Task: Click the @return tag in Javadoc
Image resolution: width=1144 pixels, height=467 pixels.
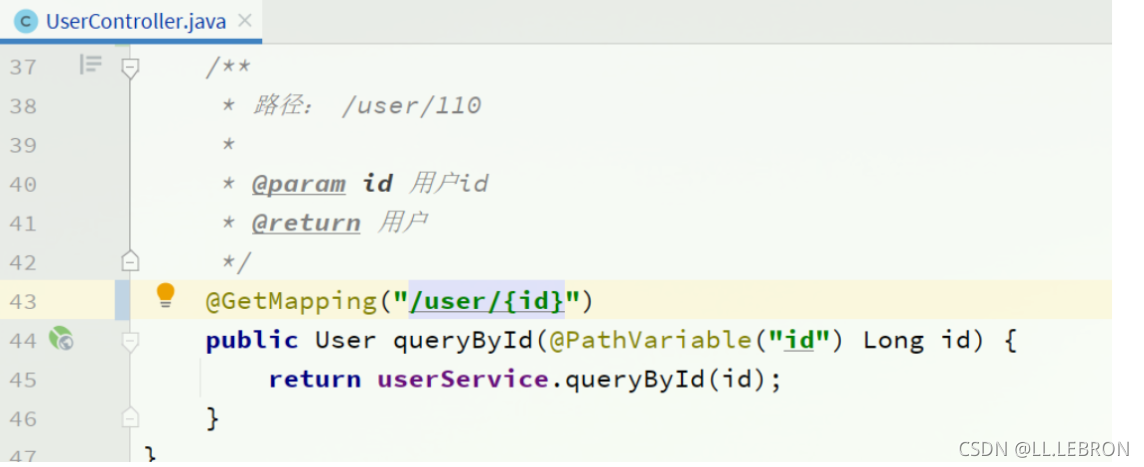Action: (x=306, y=223)
